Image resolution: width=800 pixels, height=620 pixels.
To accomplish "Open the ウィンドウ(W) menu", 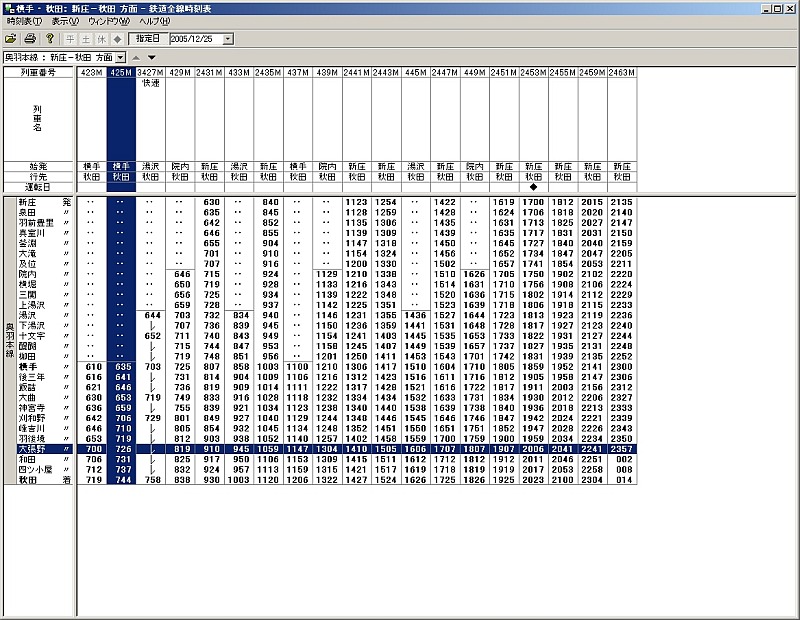I will pyautogui.click(x=110, y=21).
